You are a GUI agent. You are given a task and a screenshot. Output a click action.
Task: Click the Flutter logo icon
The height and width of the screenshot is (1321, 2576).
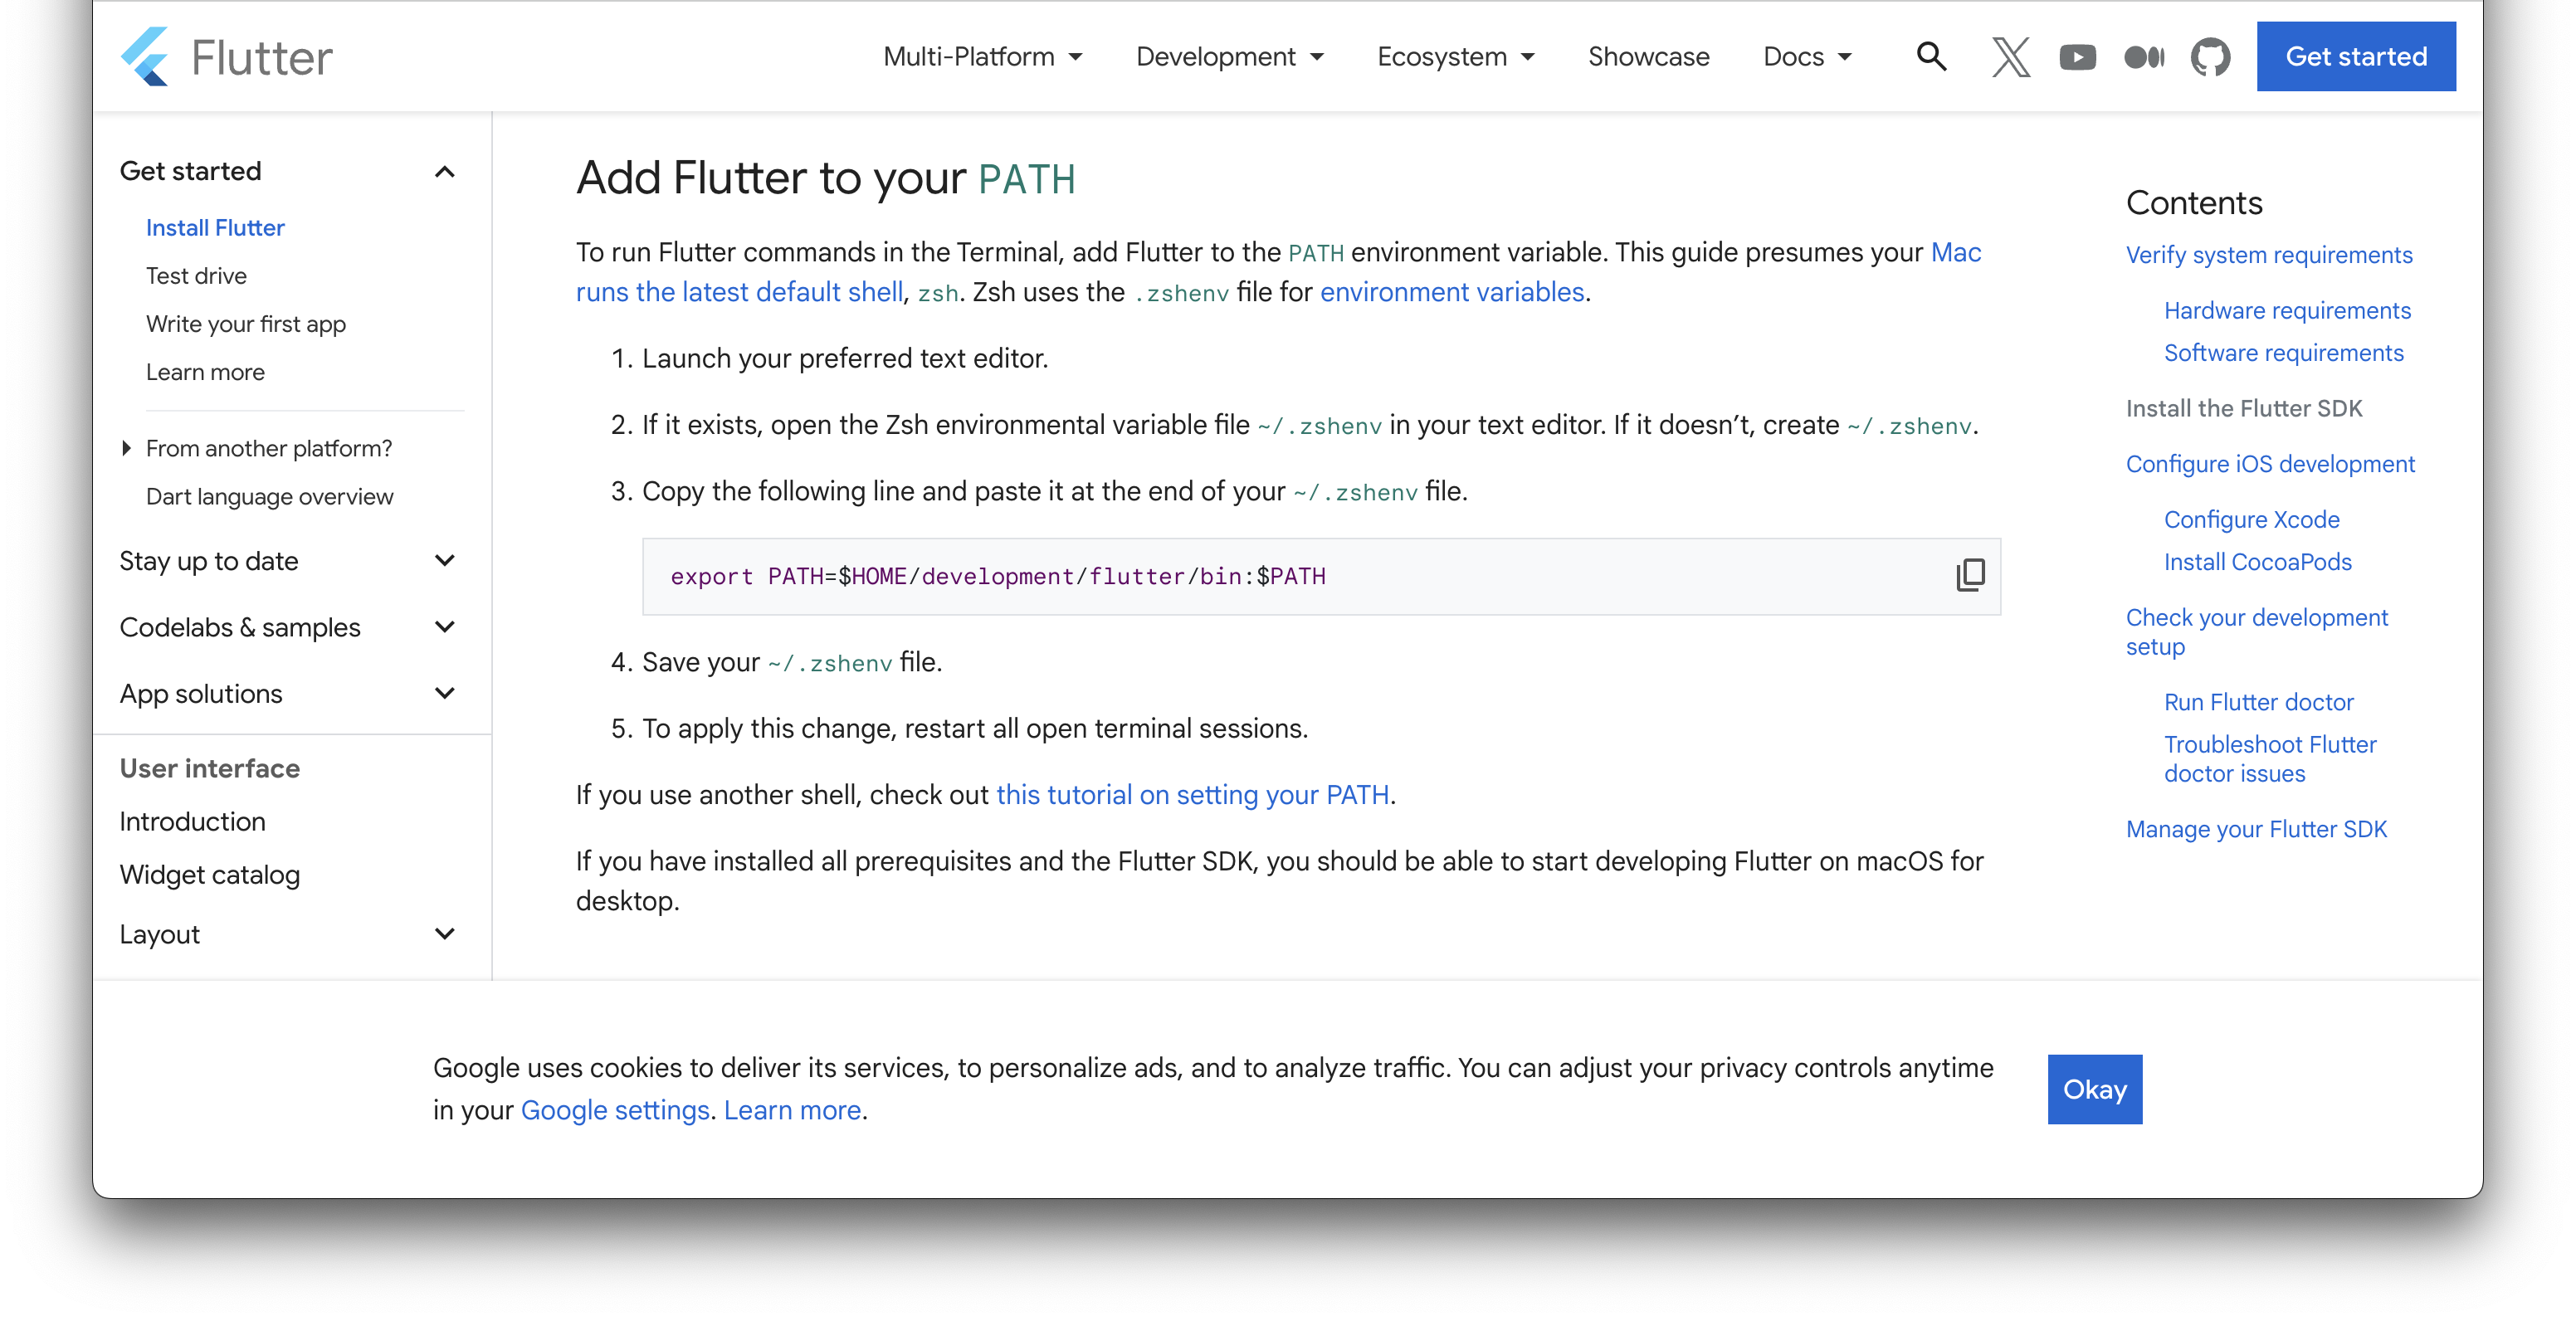point(146,57)
